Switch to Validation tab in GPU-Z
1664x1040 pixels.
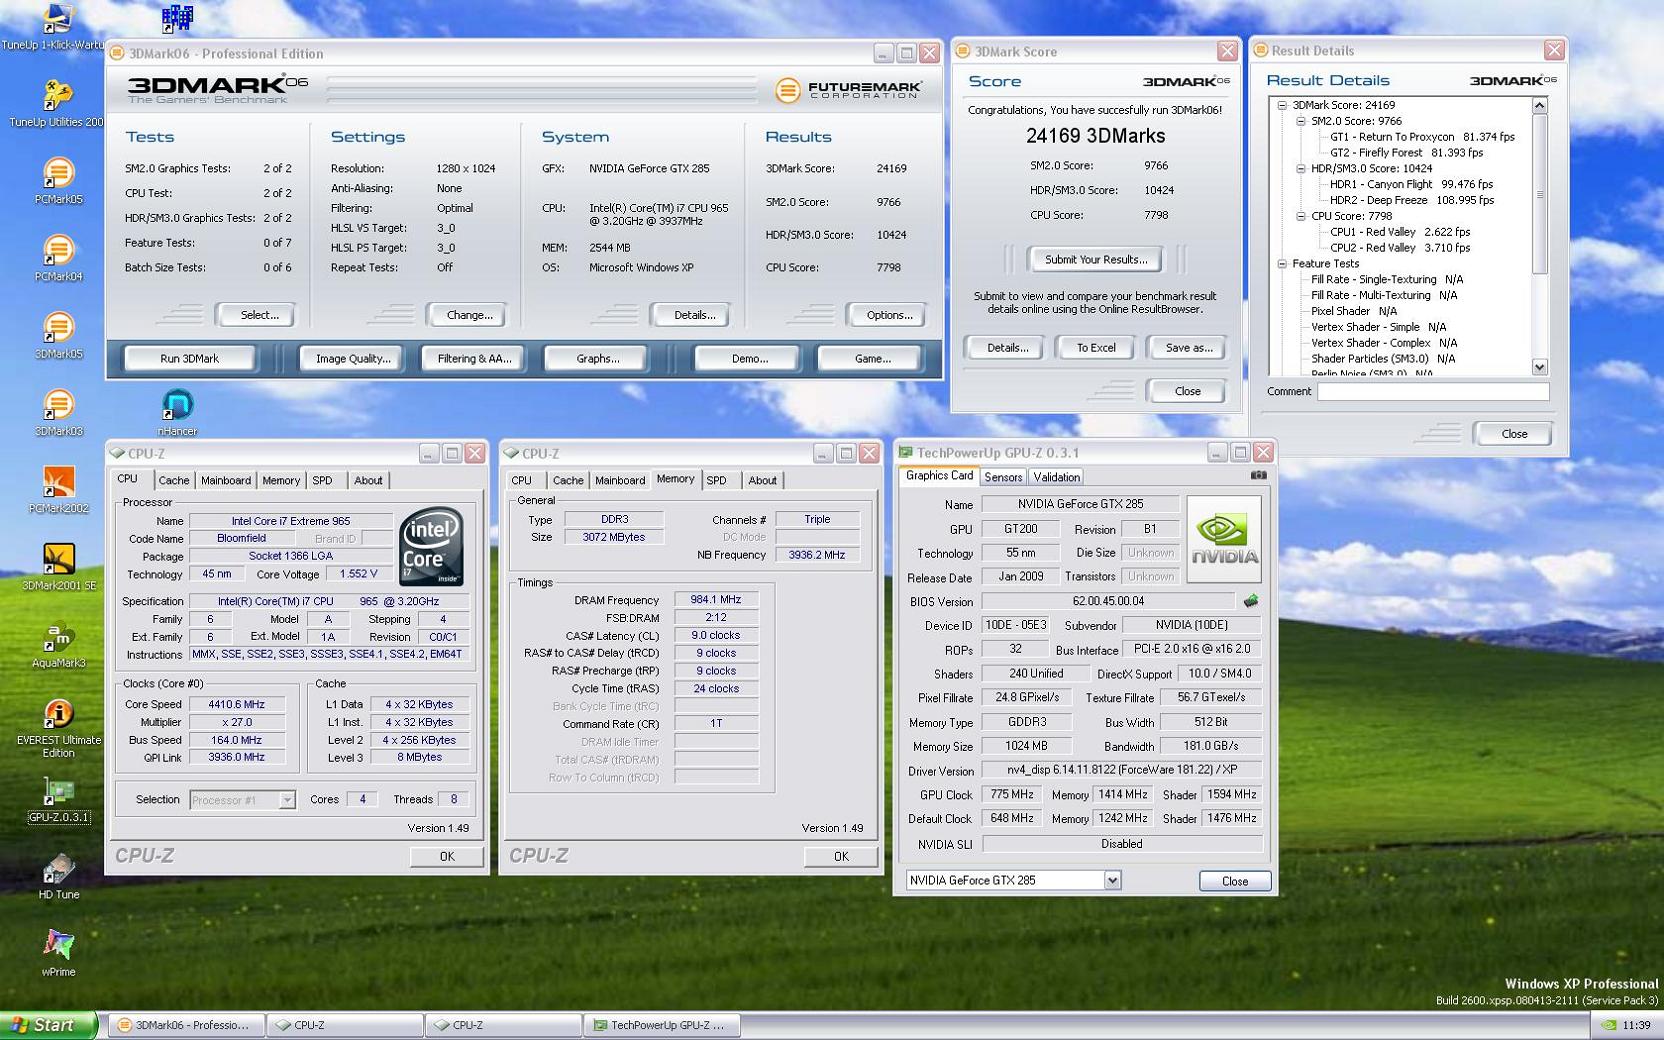(x=1056, y=478)
